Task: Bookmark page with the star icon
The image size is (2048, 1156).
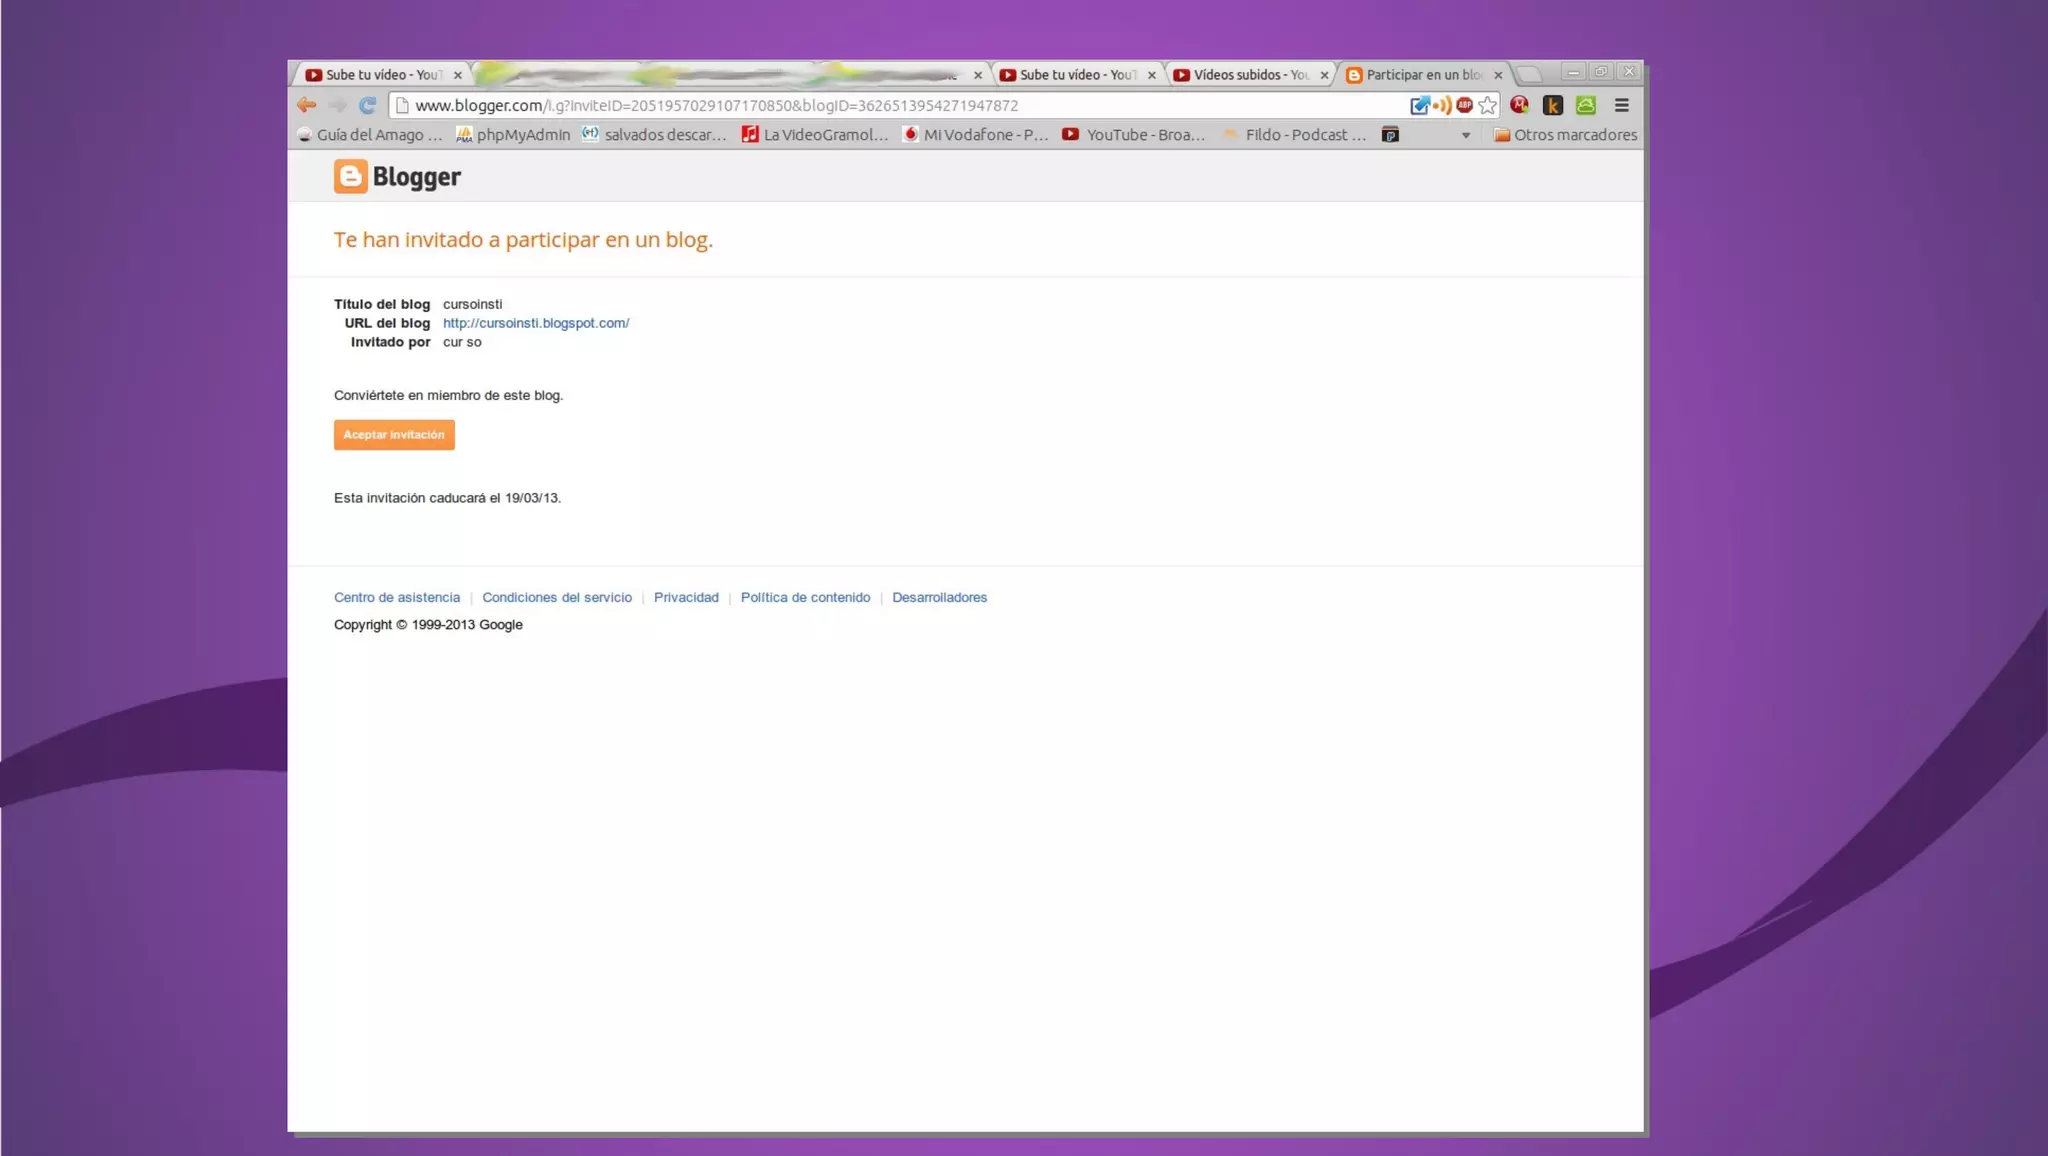Action: (x=1488, y=105)
